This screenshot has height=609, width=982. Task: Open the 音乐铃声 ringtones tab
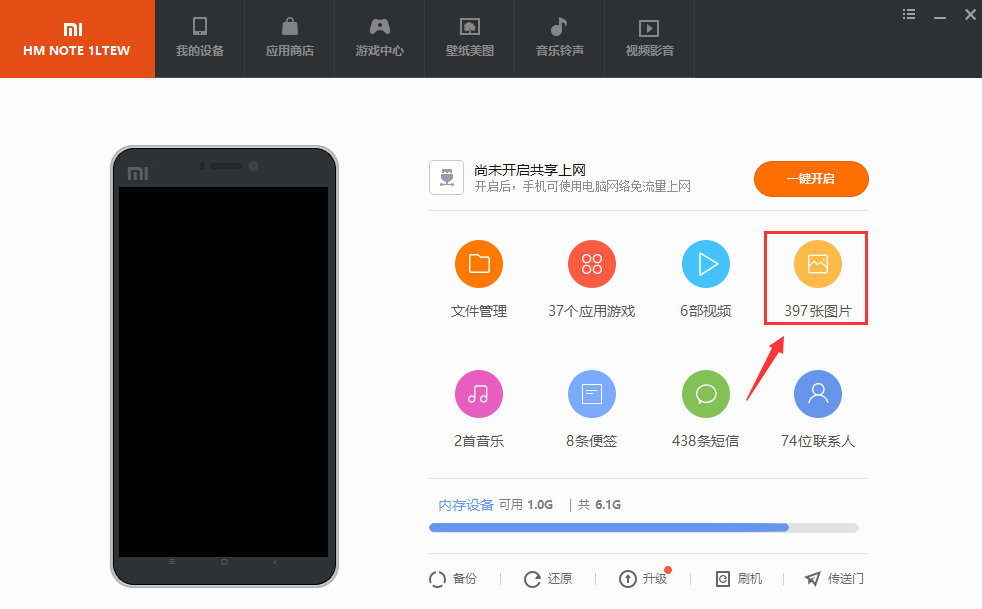[x=559, y=39]
